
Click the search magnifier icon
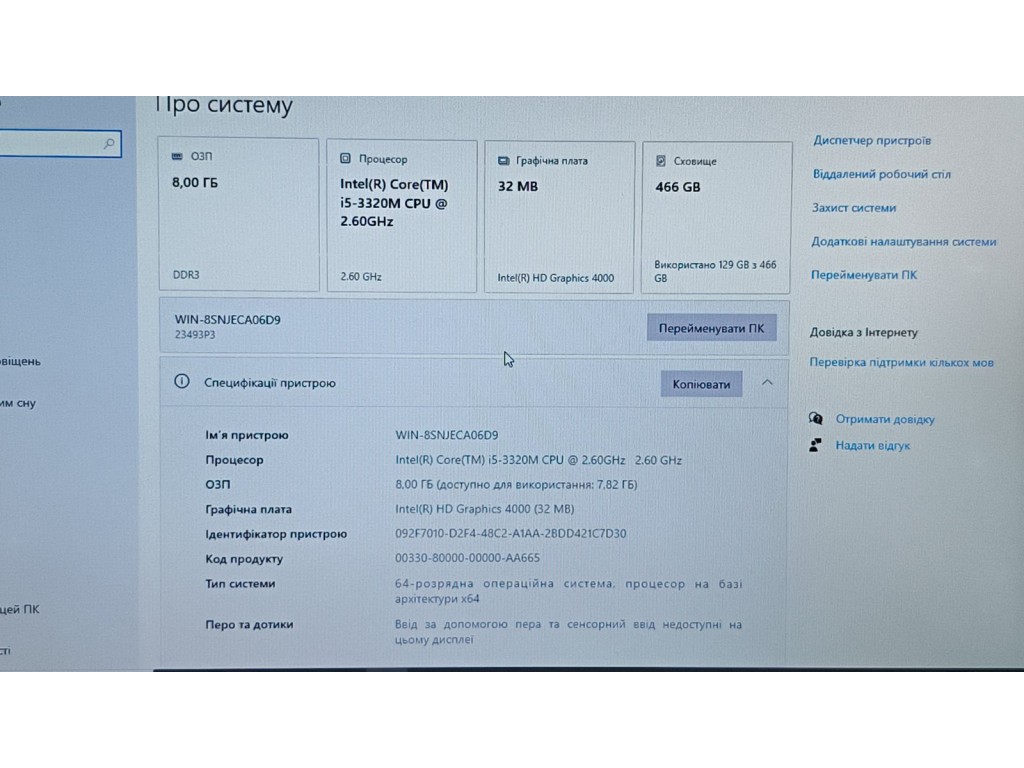point(109,144)
